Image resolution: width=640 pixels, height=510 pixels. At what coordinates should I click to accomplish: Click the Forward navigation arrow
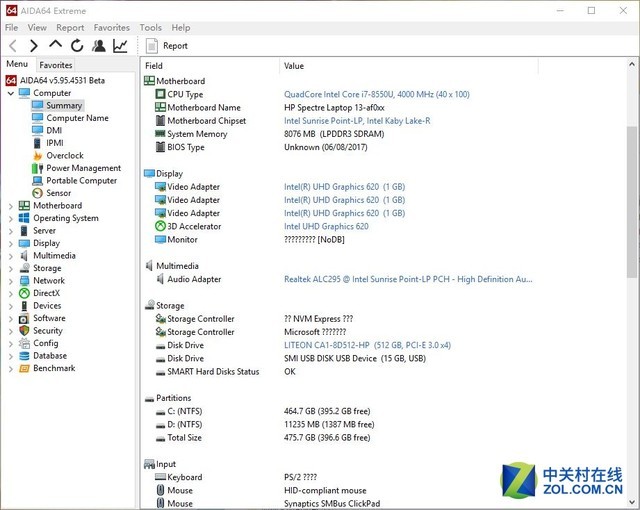pyautogui.click(x=34, y=46)
